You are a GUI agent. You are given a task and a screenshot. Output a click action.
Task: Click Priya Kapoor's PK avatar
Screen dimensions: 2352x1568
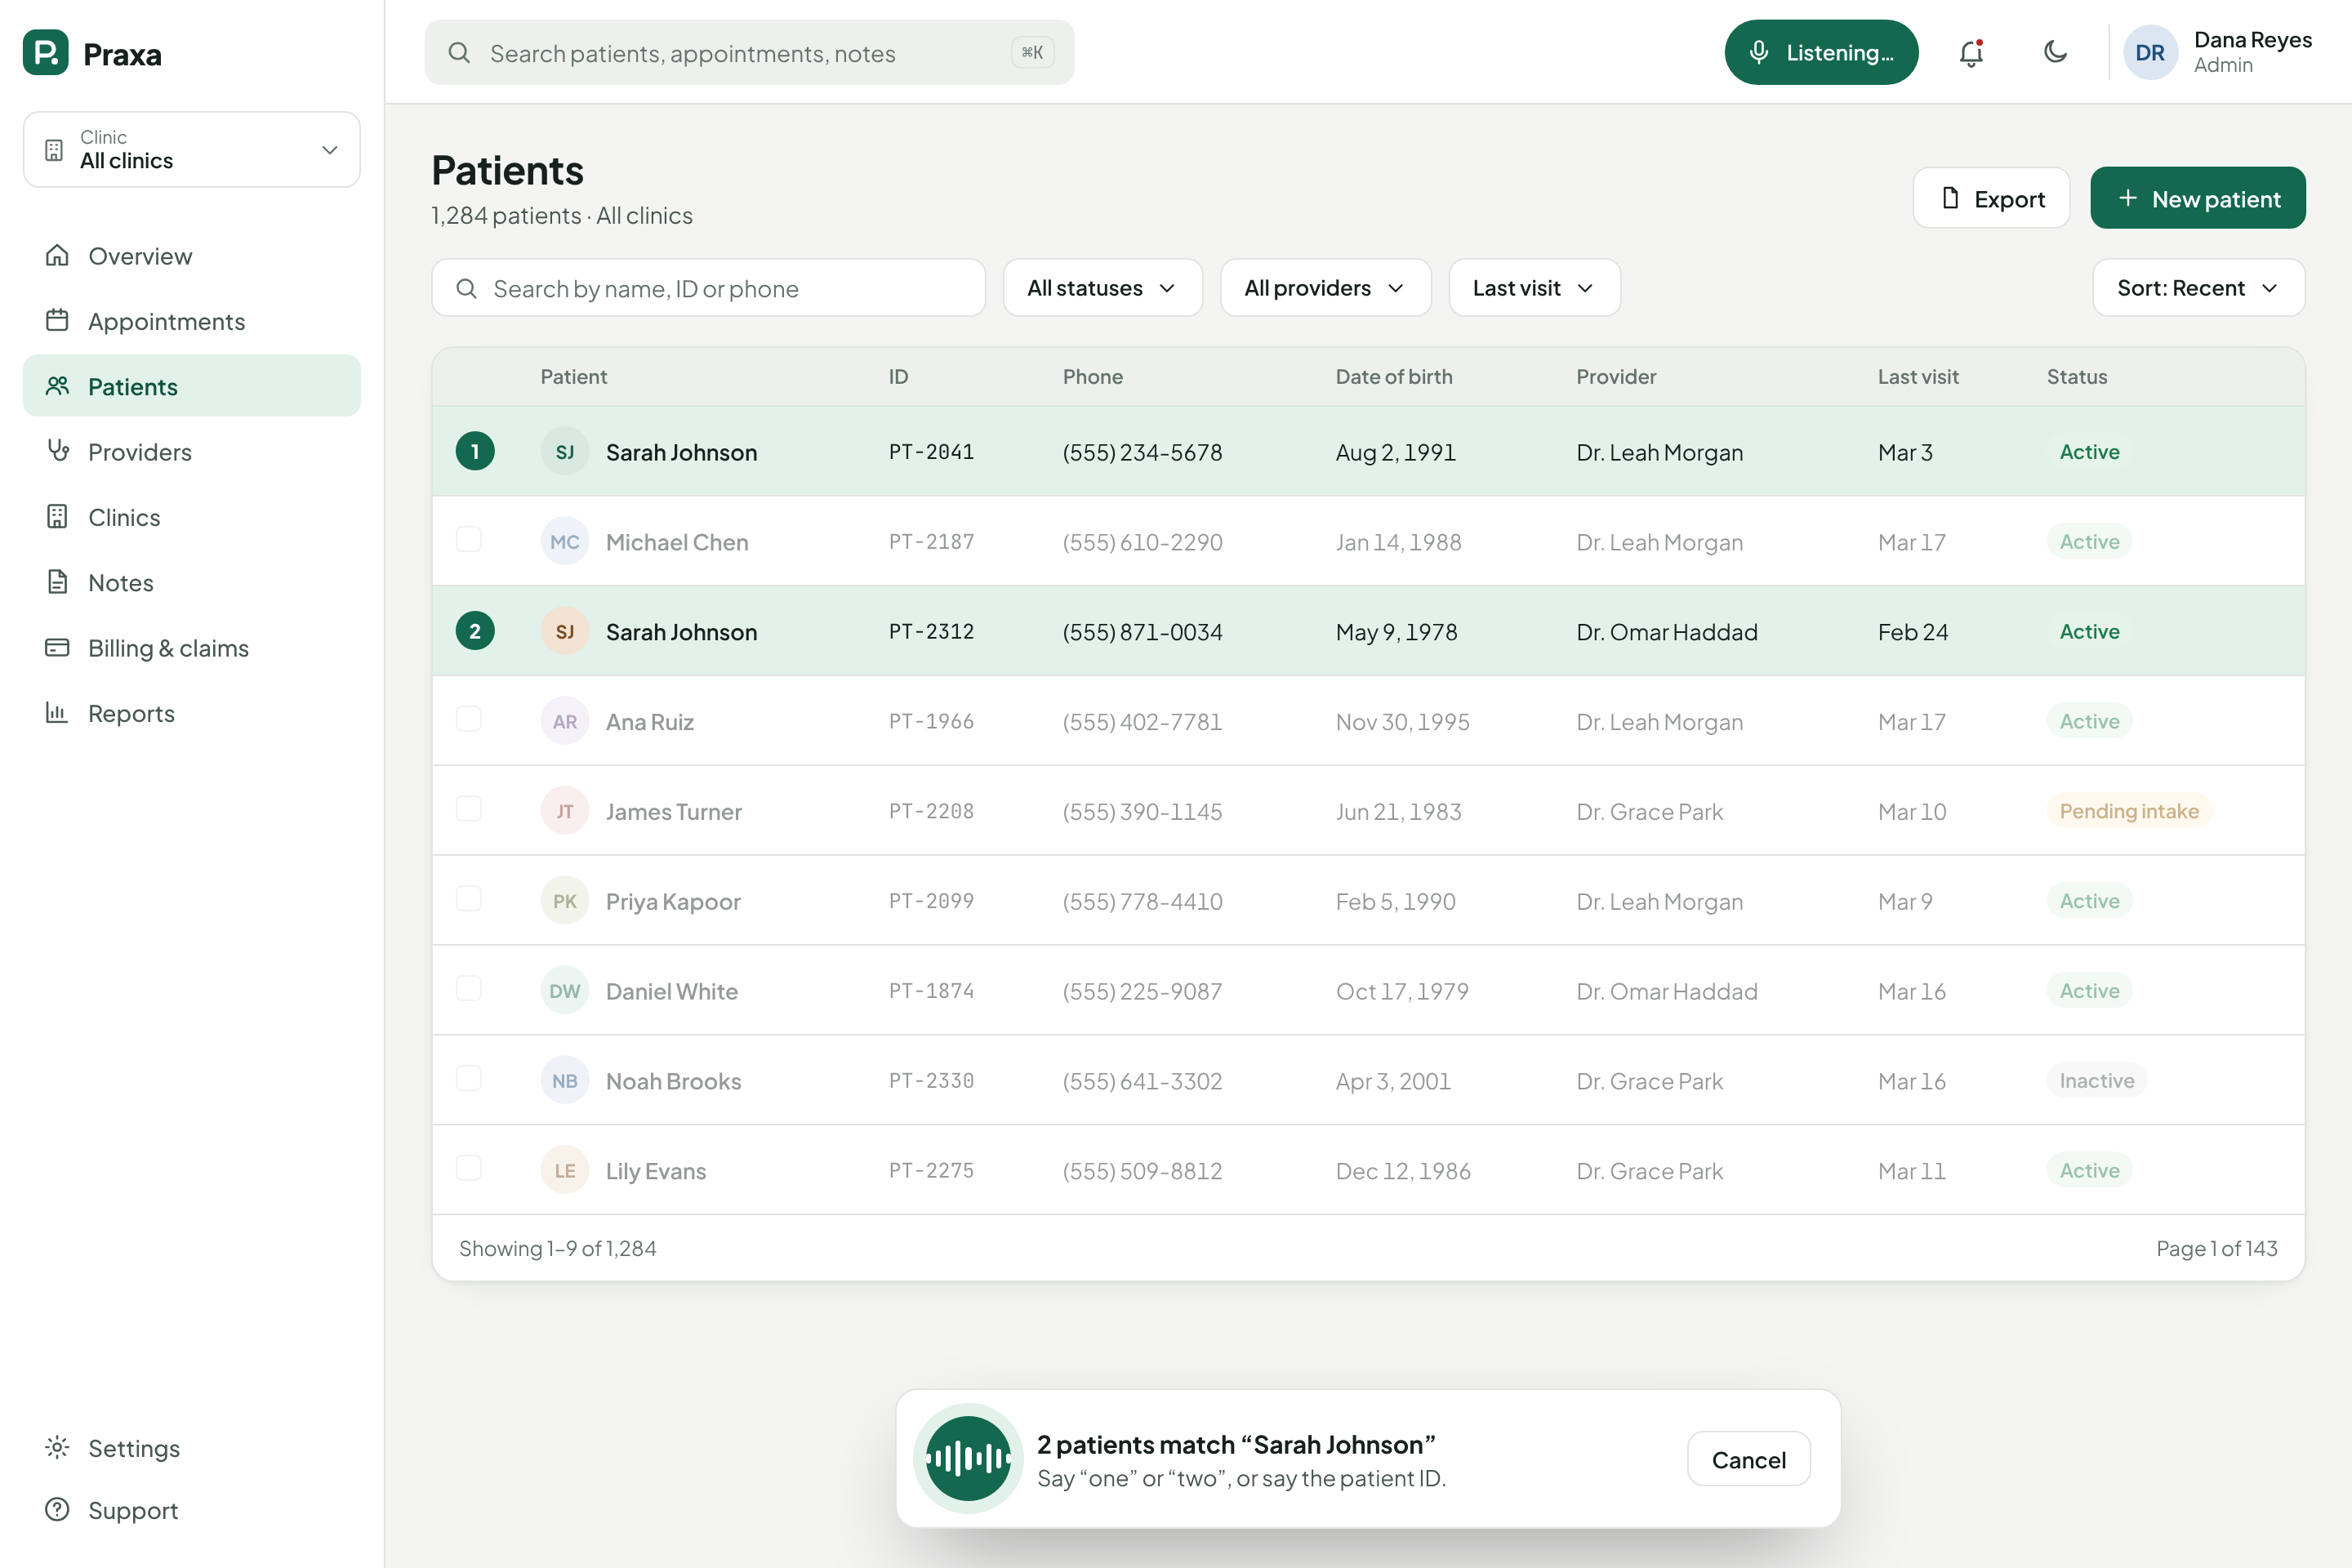click(x=565, y=901)
